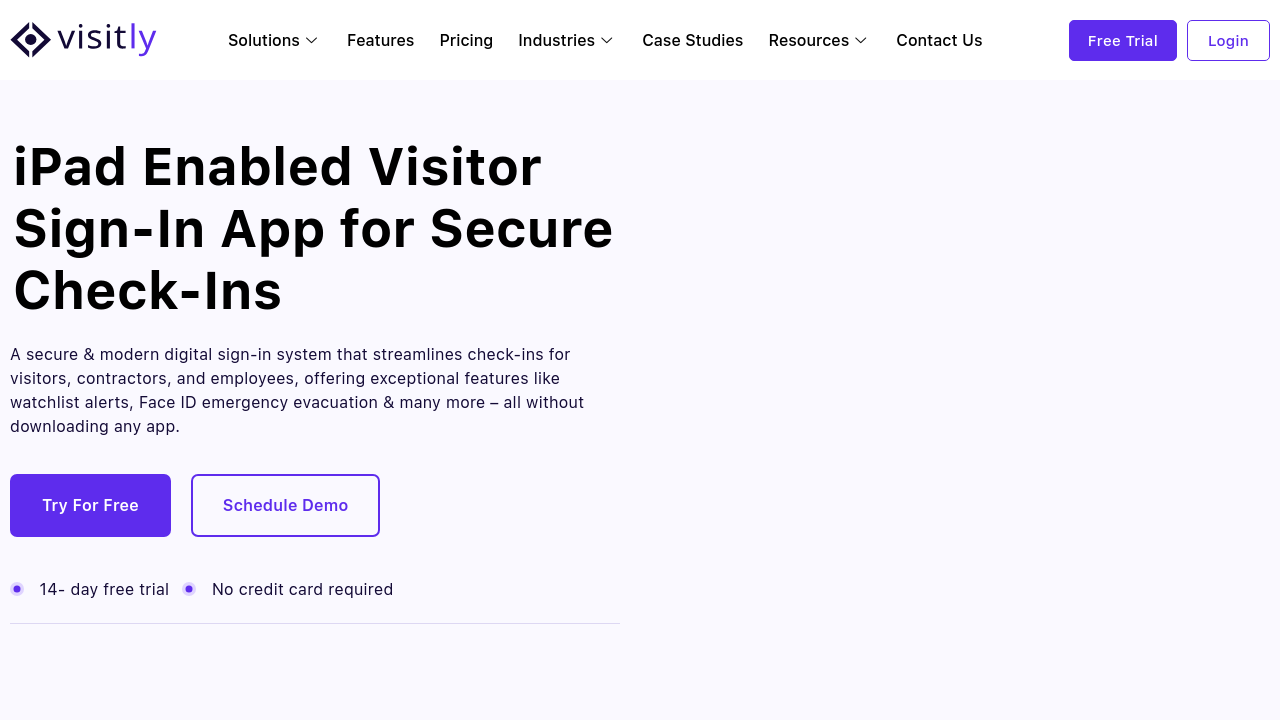The image size is (1280, 720).
Task: Click the Try For Free button
Action: [90, 505]
